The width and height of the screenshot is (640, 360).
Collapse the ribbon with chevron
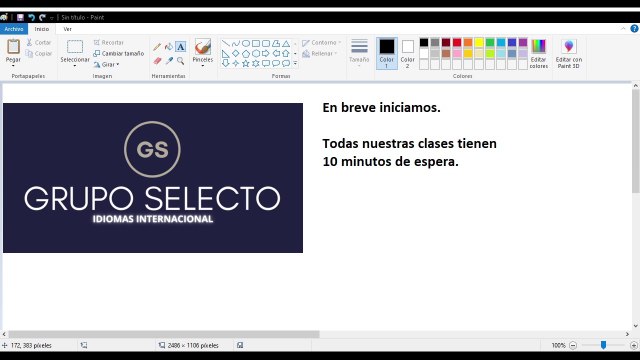coord(623,29)
